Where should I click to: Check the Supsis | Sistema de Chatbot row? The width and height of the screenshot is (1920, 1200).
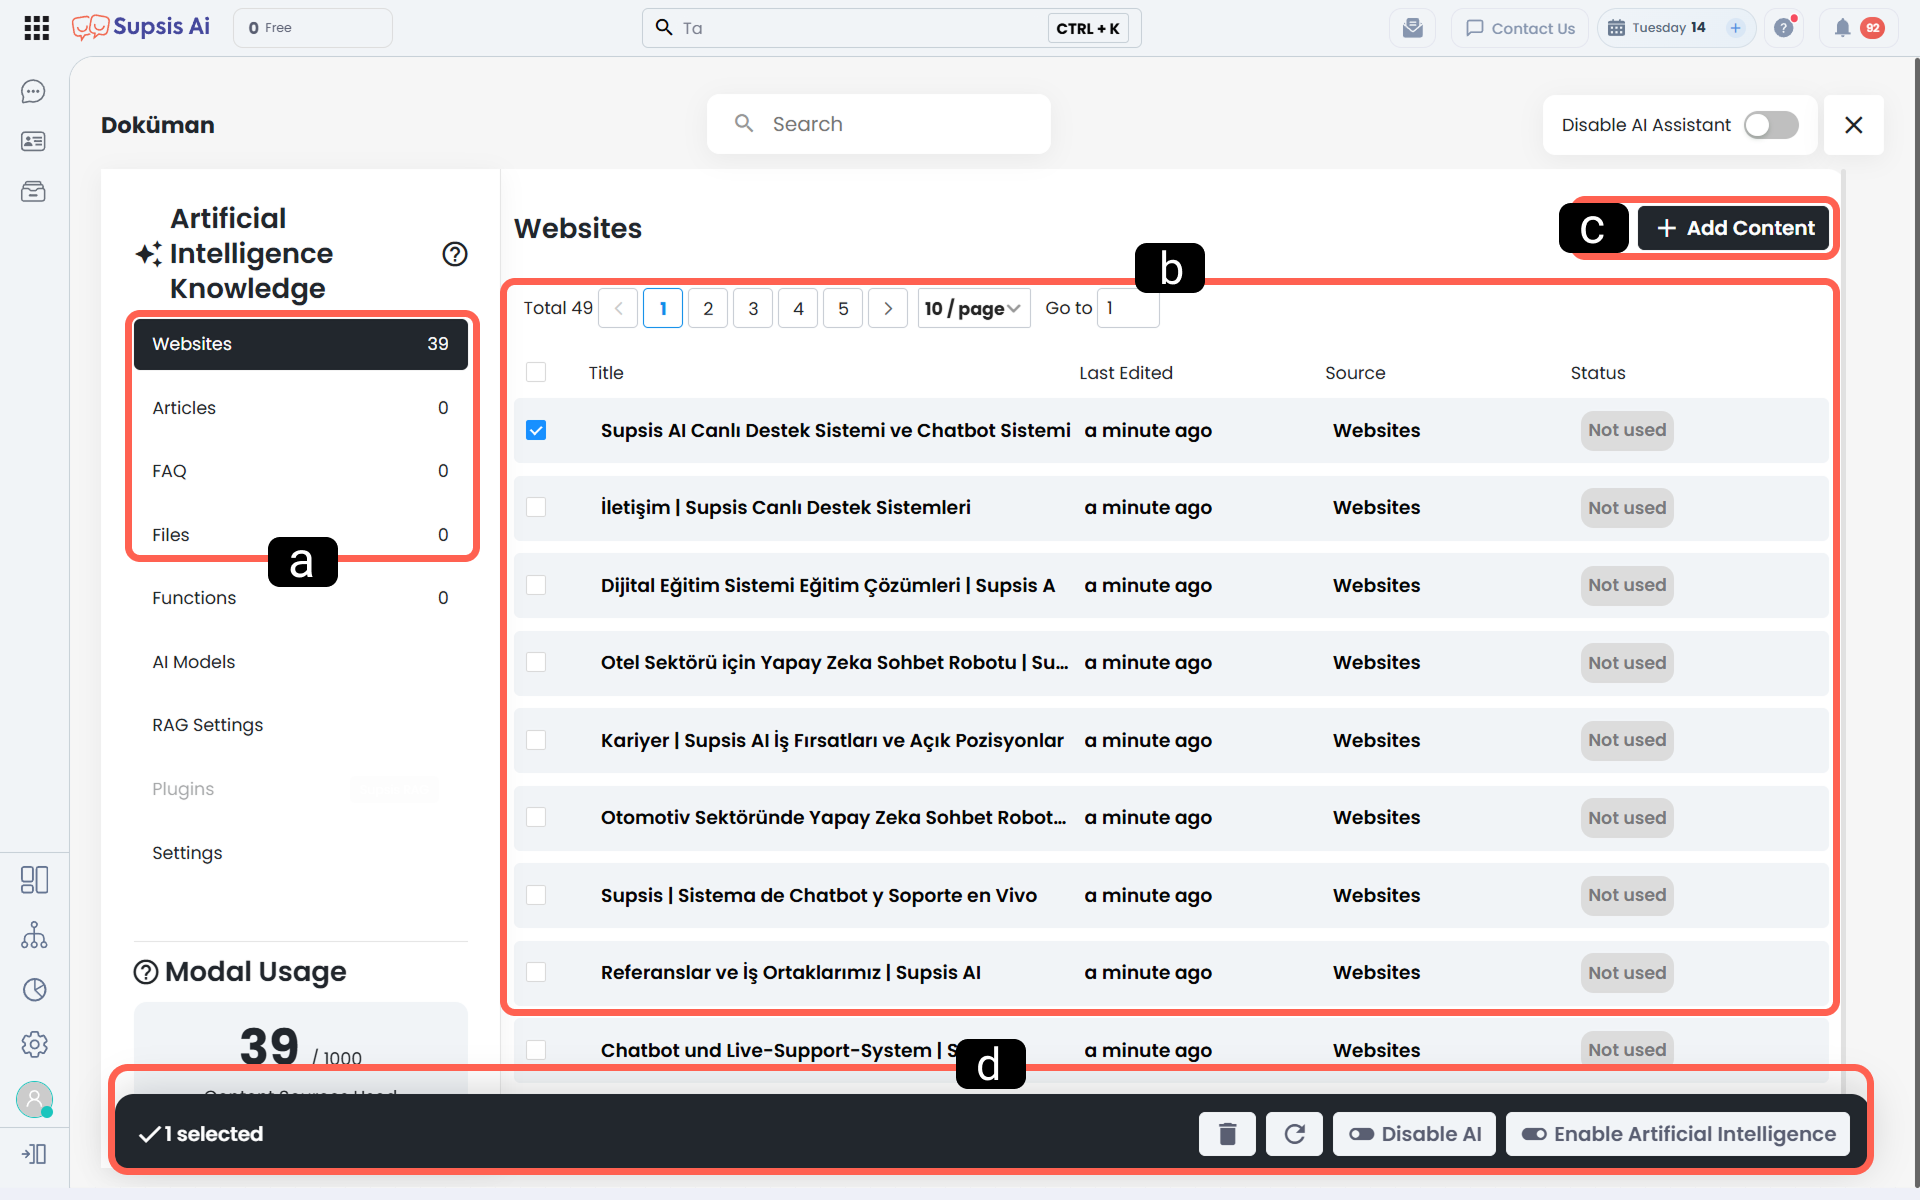point(536,895)
